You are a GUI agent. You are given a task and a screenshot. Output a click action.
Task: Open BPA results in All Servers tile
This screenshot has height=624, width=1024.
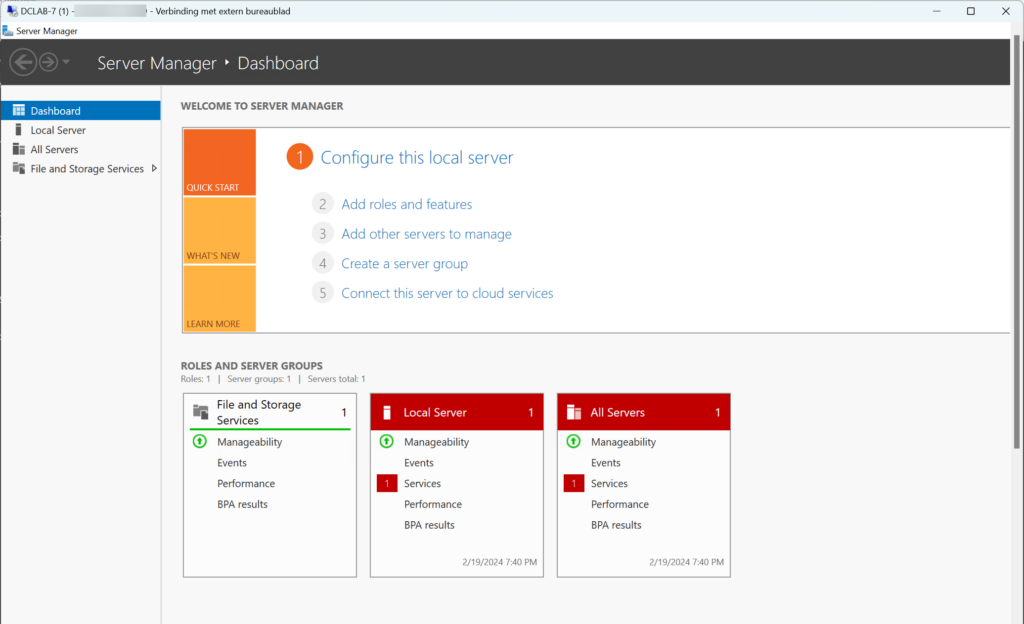[616, 525]
